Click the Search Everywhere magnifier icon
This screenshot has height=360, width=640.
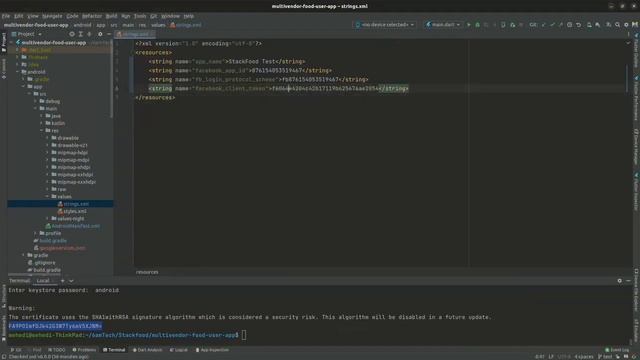point(618,25)
